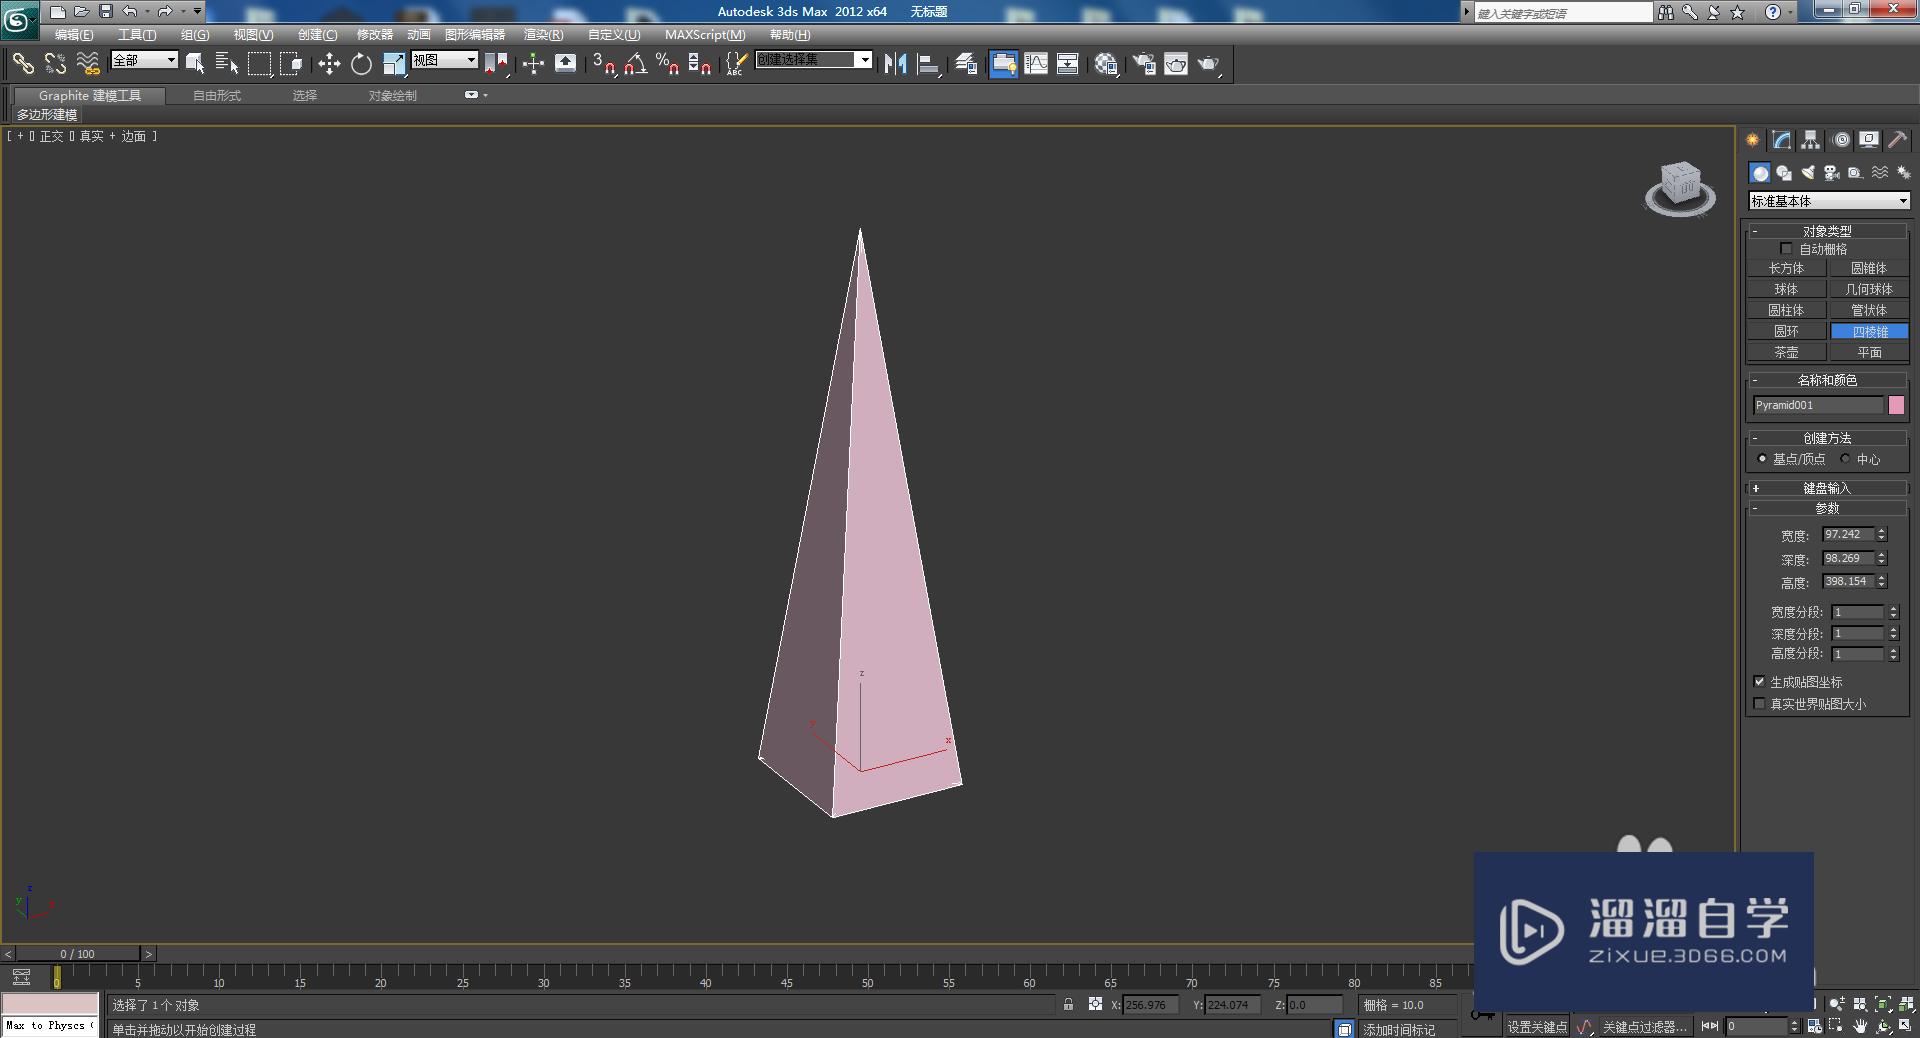Click the 长方体 primitive button

[x=1786, y=269]
